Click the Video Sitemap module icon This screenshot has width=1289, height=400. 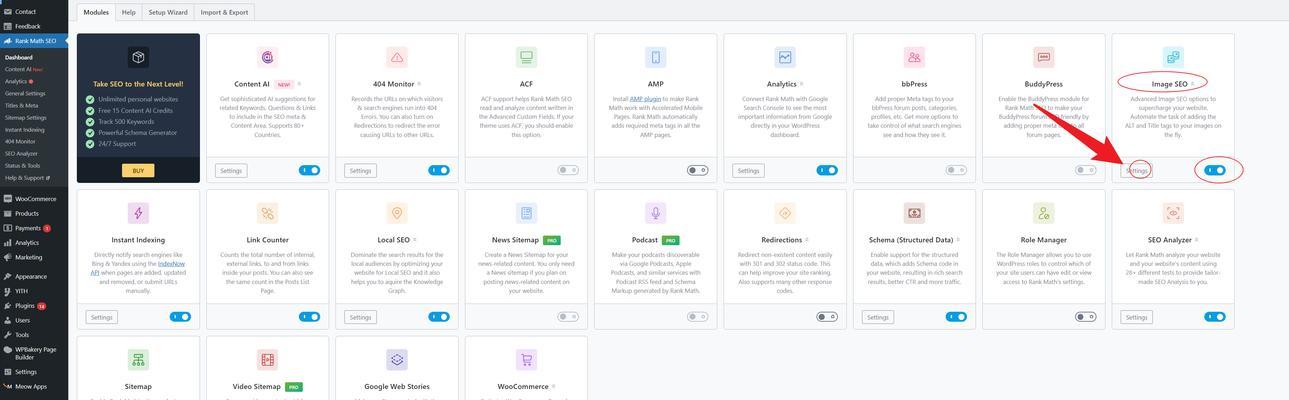[x=267, y=360]
